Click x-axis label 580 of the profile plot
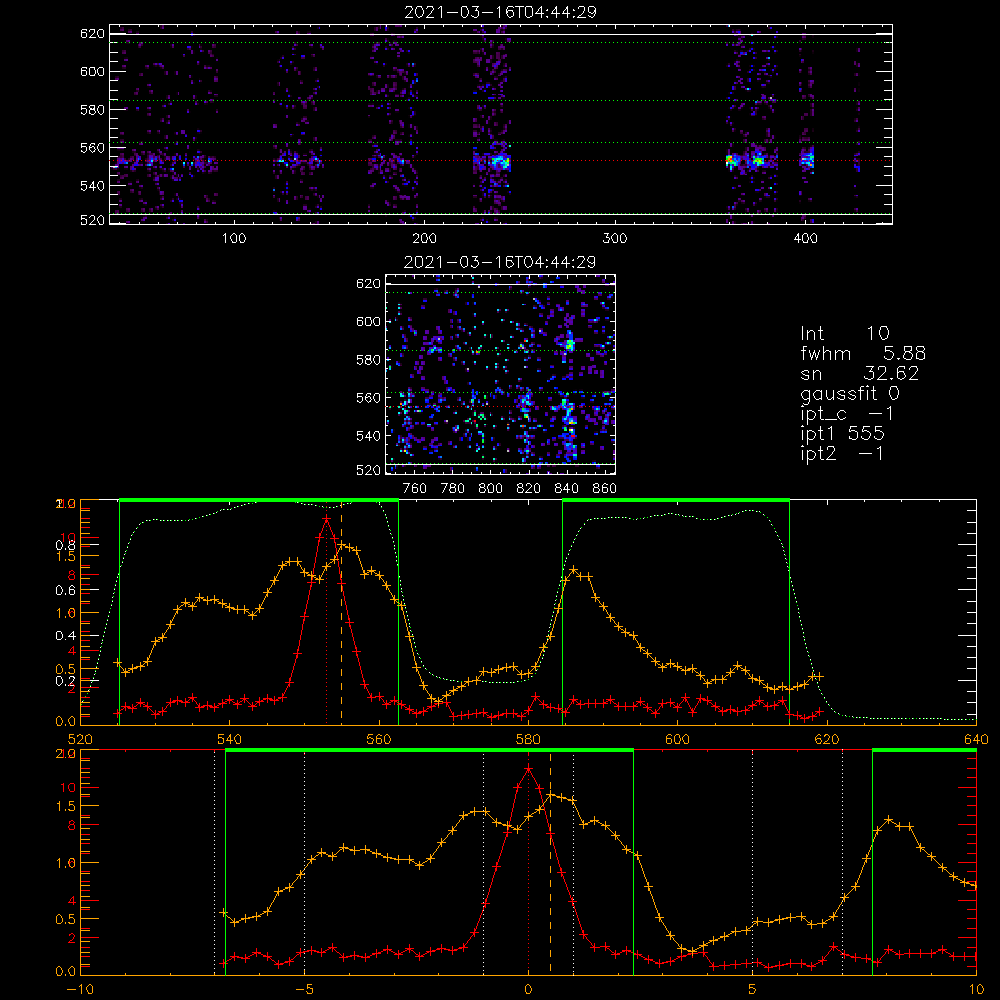 [528, 740]
